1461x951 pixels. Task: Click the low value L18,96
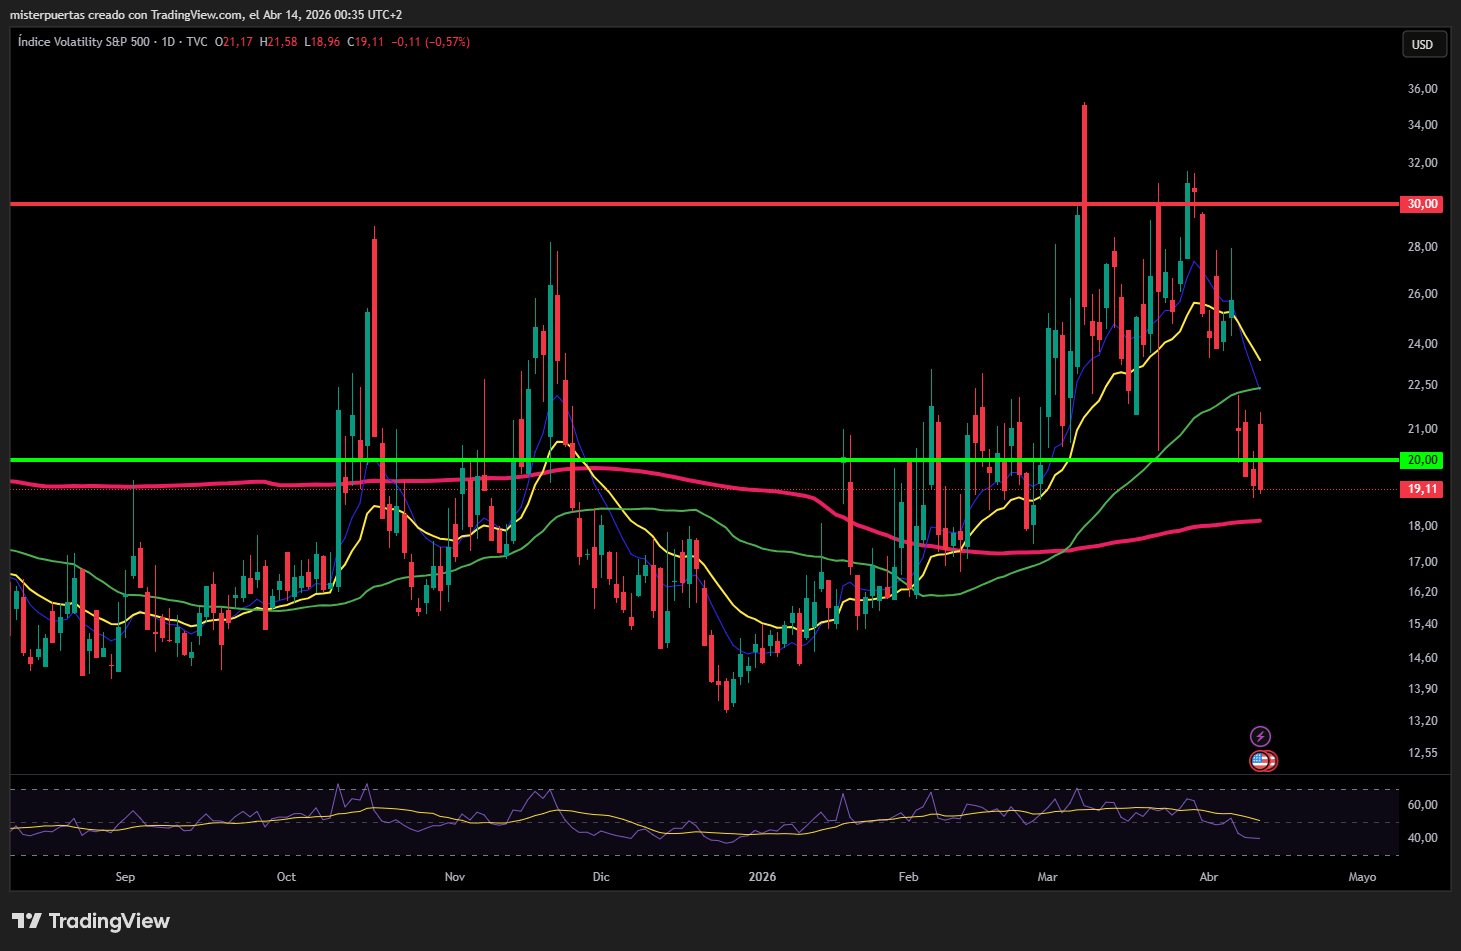[x=322, y=42]
